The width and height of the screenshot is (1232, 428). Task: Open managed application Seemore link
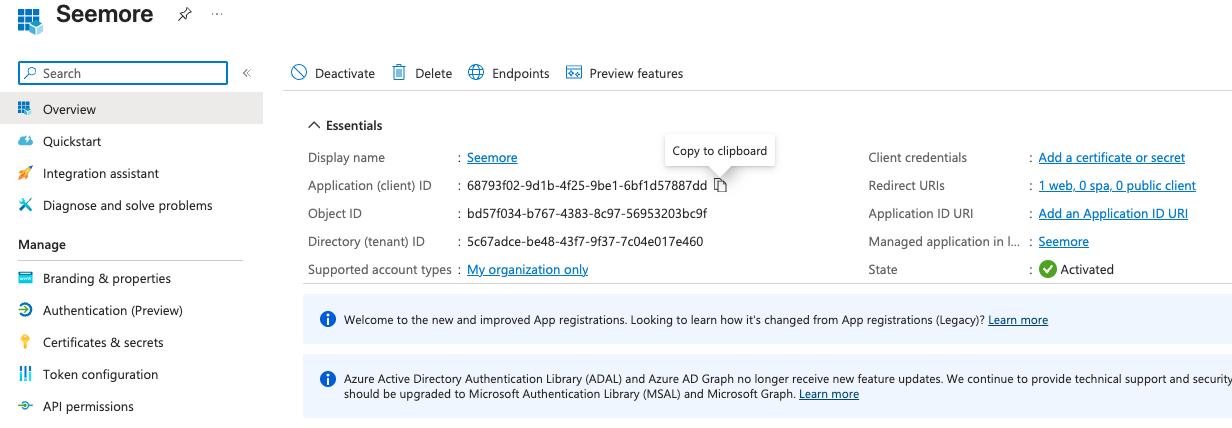click(1064, 241)
